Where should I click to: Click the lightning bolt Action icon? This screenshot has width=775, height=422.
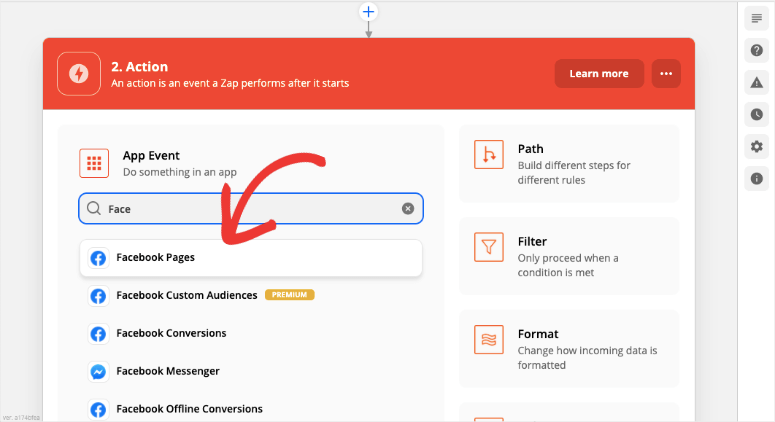tap(79, 74)
